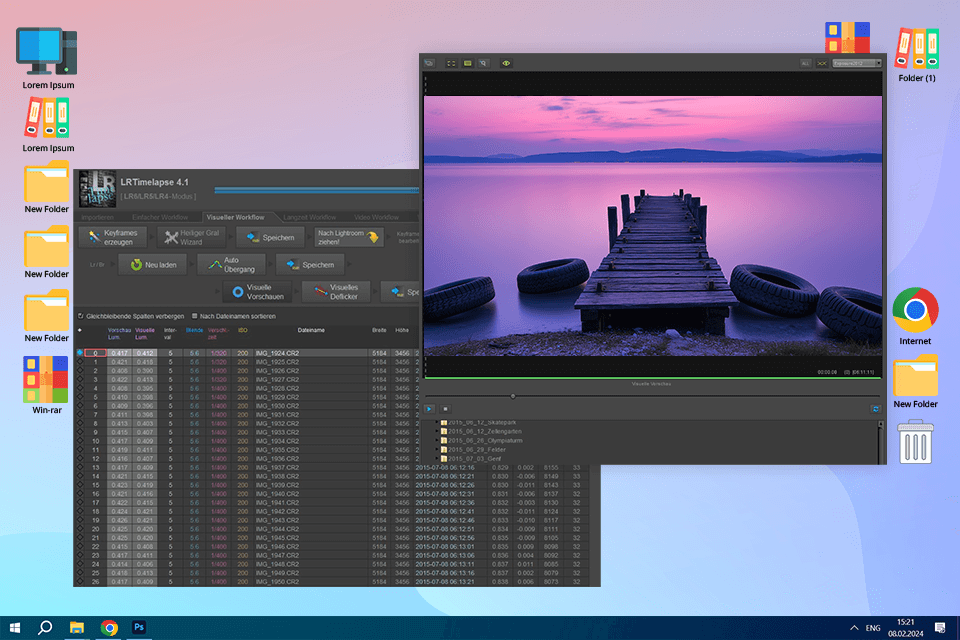The height and width of the screenshot is (640, 960).
Task: Click the yellow curves icon in preview toolbar
Action: point(822,63)
